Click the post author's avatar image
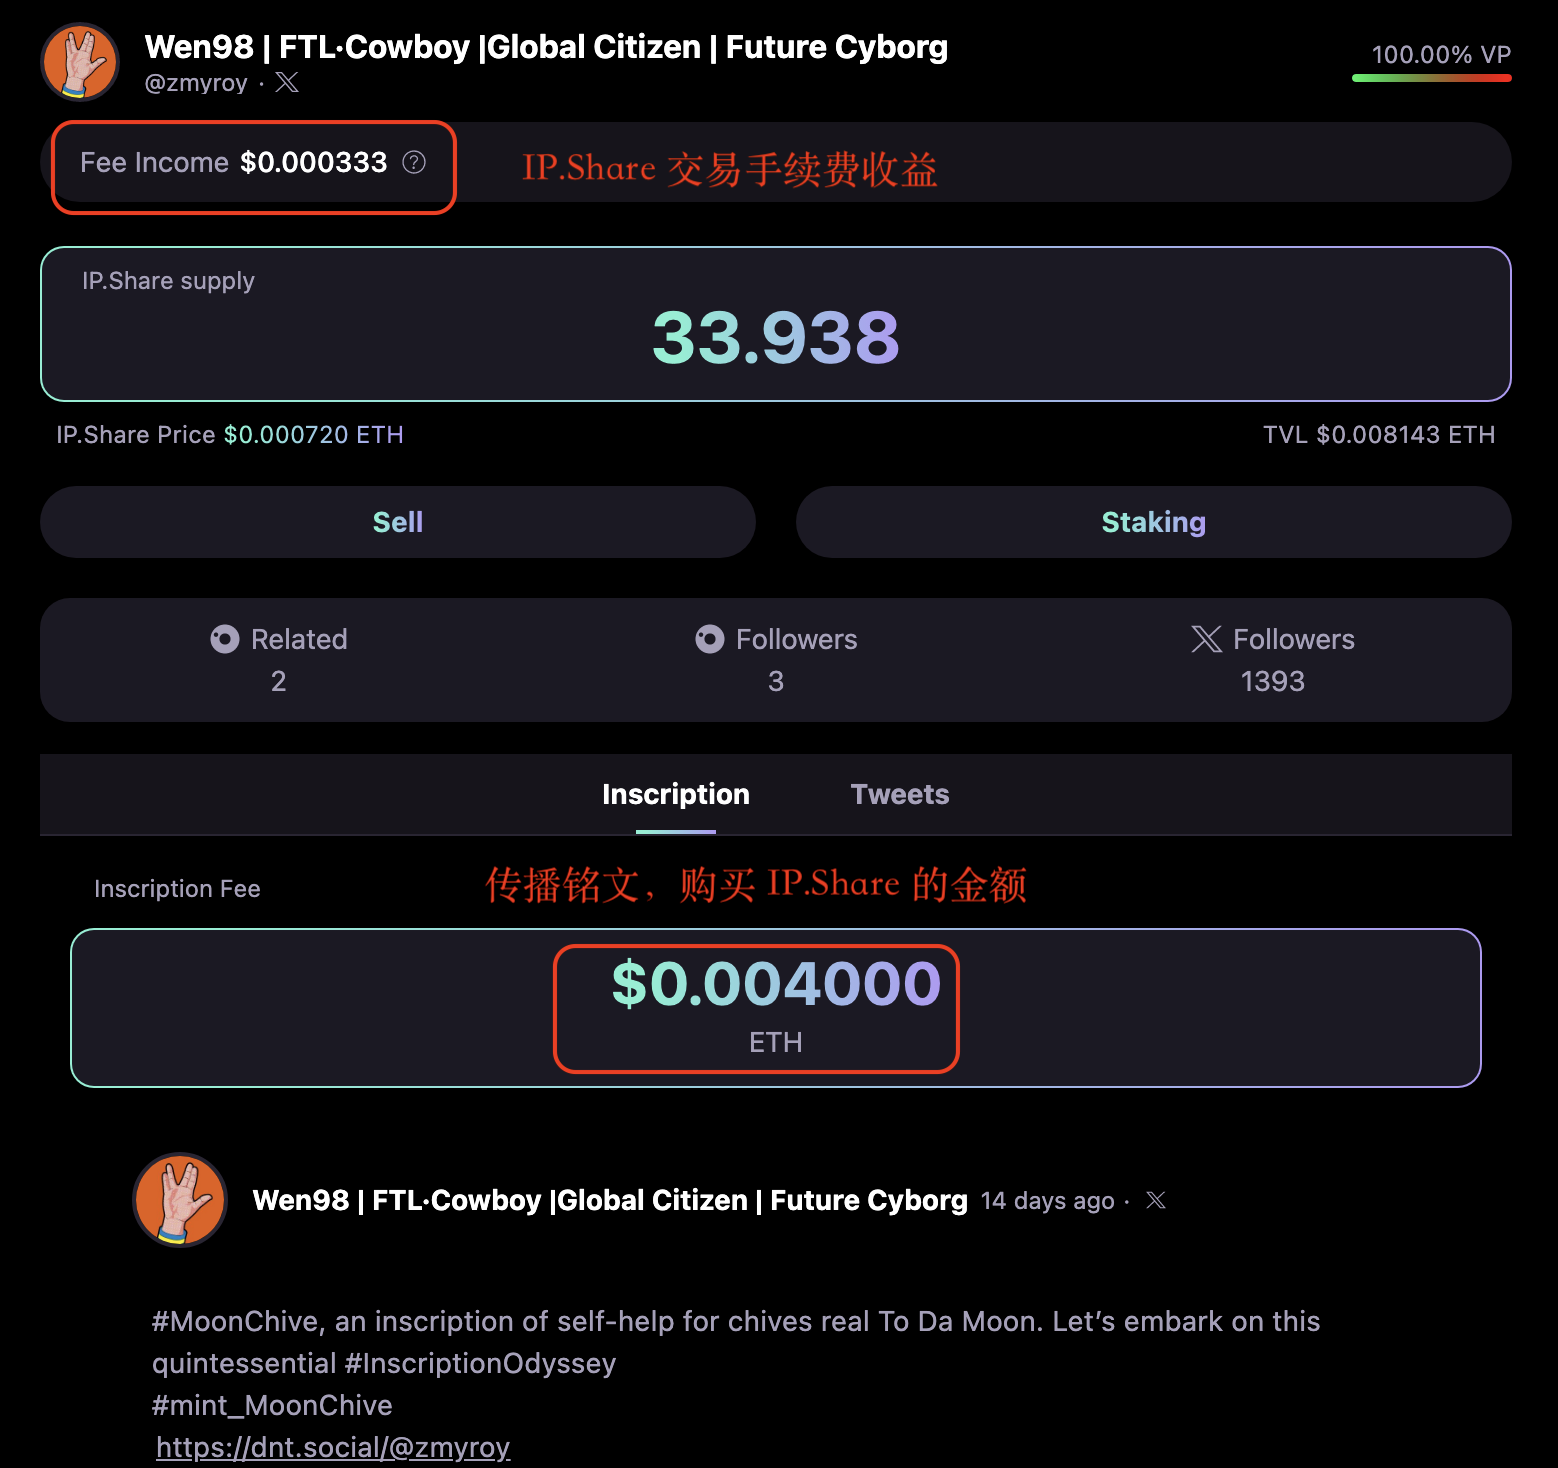 [180, 1200]
